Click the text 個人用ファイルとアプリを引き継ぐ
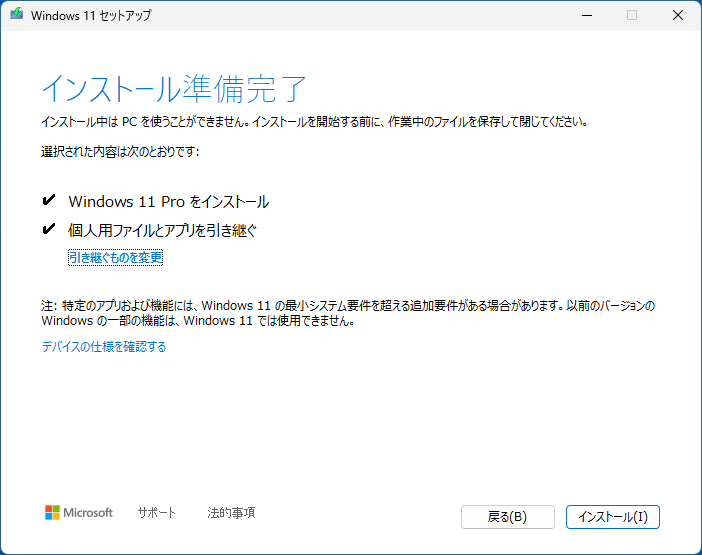The height and width of the screenshot is (555, 702). (x=163, y=231)
